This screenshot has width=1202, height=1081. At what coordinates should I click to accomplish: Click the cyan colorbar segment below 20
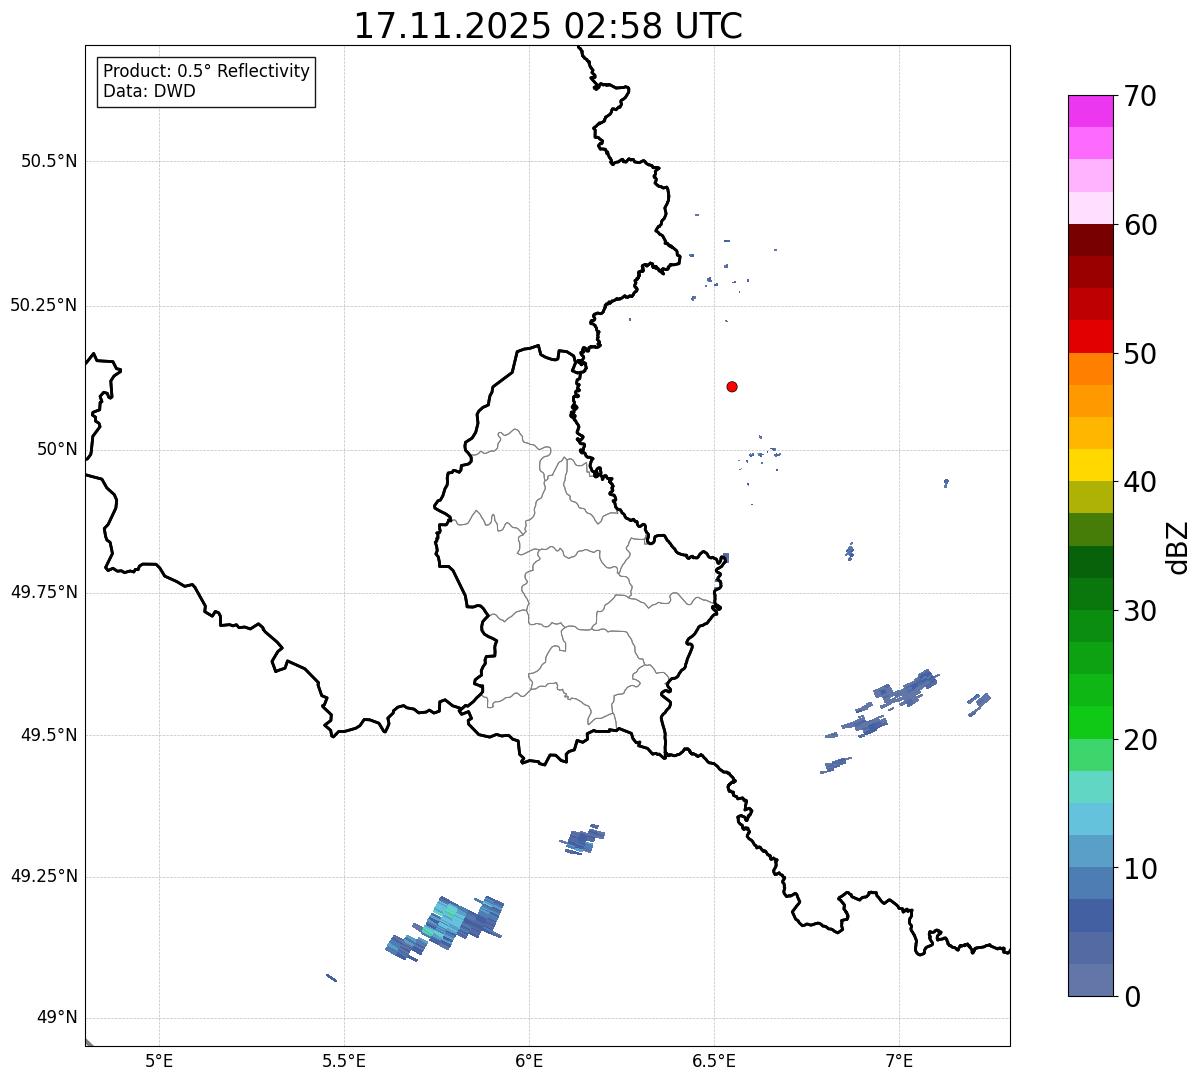(x=1090, y=787)
